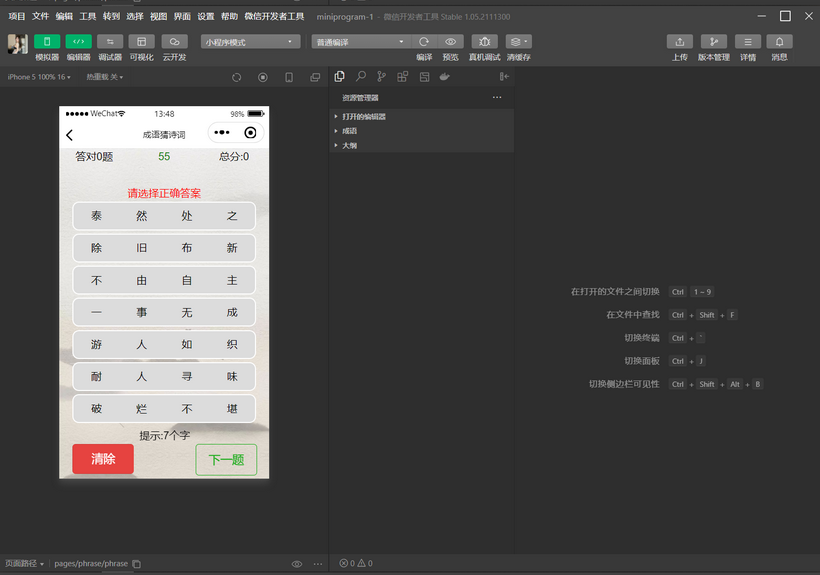Select the extensions icon in editor sidebar
The image size is (820, 575).
pyautogui.click(x=403, y=77)
